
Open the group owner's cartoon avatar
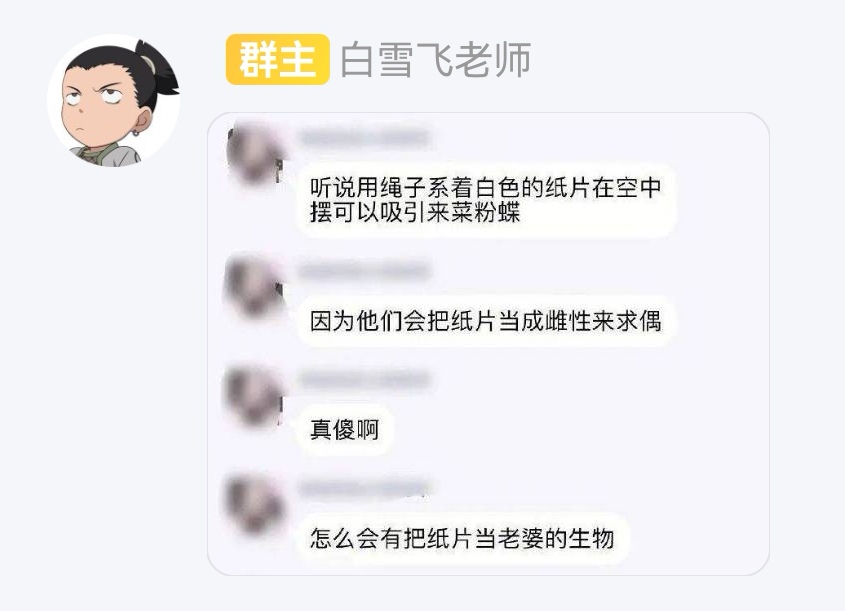click(x=114, y=101)
